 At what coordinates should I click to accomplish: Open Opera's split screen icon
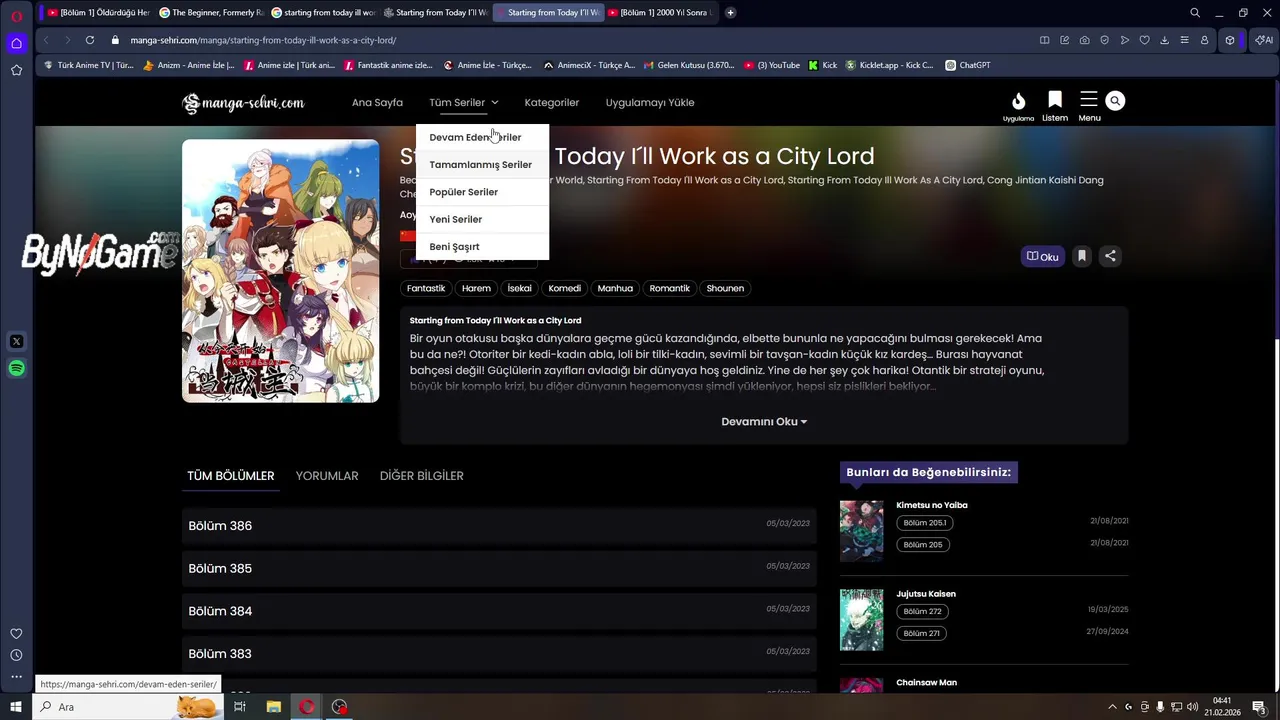1045,40
